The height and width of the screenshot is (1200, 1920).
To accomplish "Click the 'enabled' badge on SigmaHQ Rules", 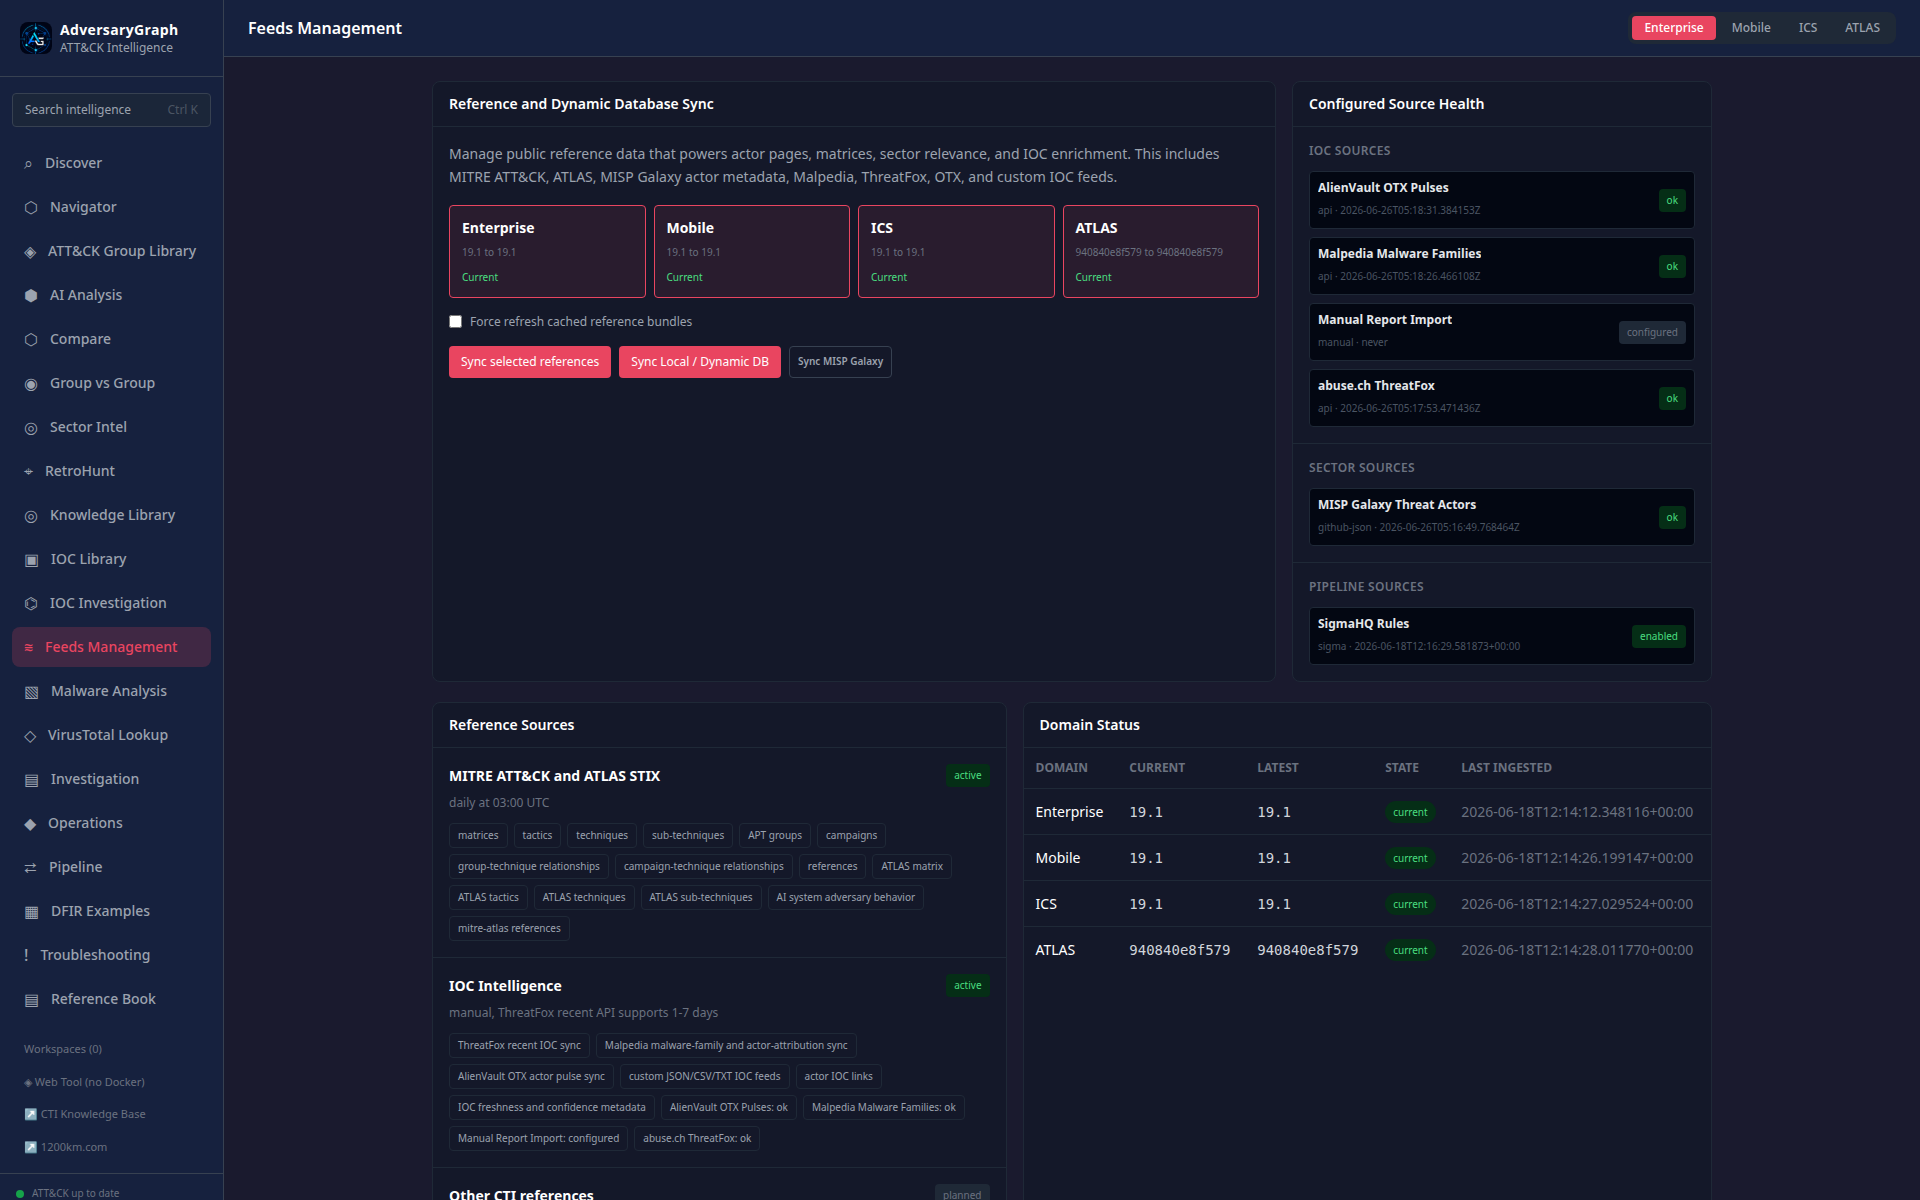I will [x=1658, y=637].
